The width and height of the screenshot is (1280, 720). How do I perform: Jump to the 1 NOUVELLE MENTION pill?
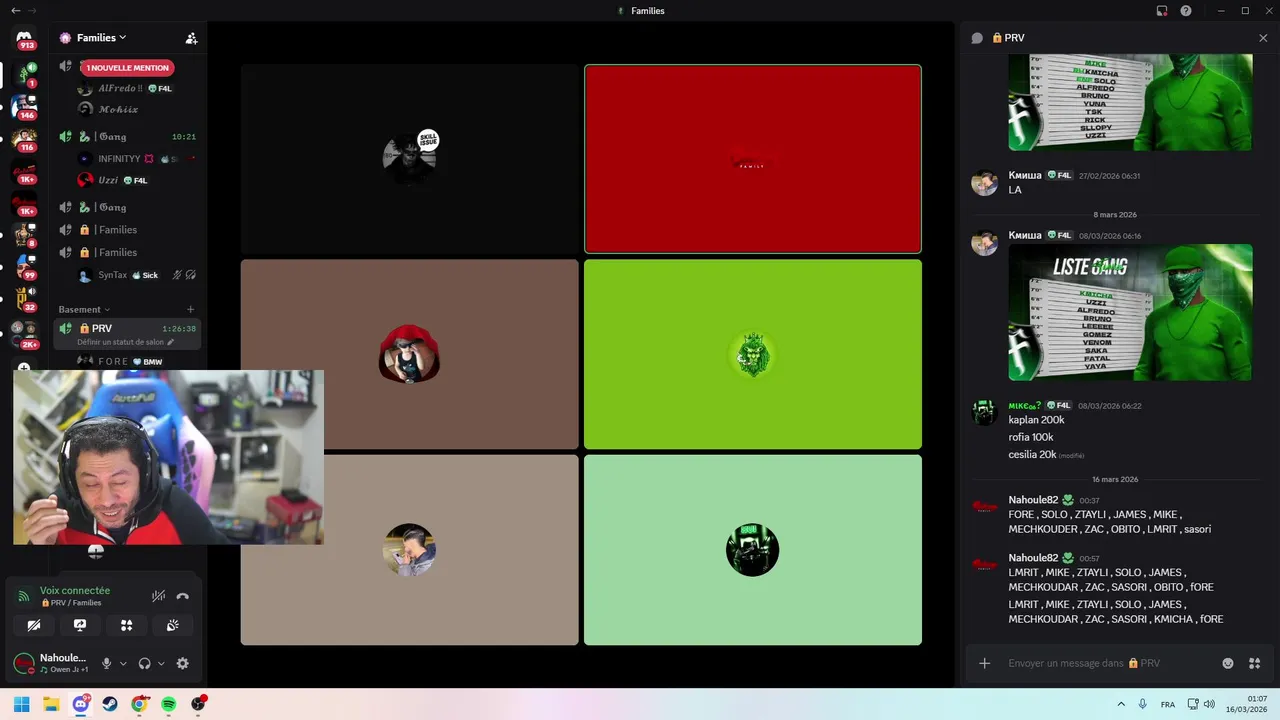127,67
